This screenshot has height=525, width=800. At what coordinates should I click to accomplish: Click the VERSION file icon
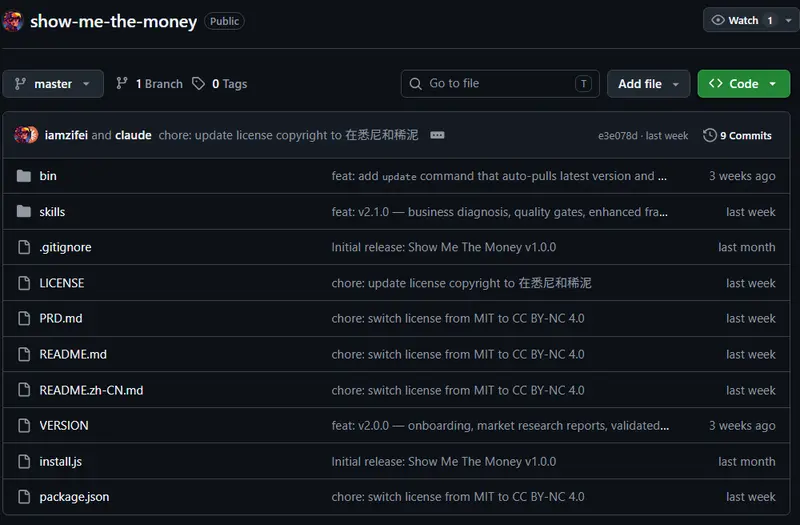click(x=24, y=426)
